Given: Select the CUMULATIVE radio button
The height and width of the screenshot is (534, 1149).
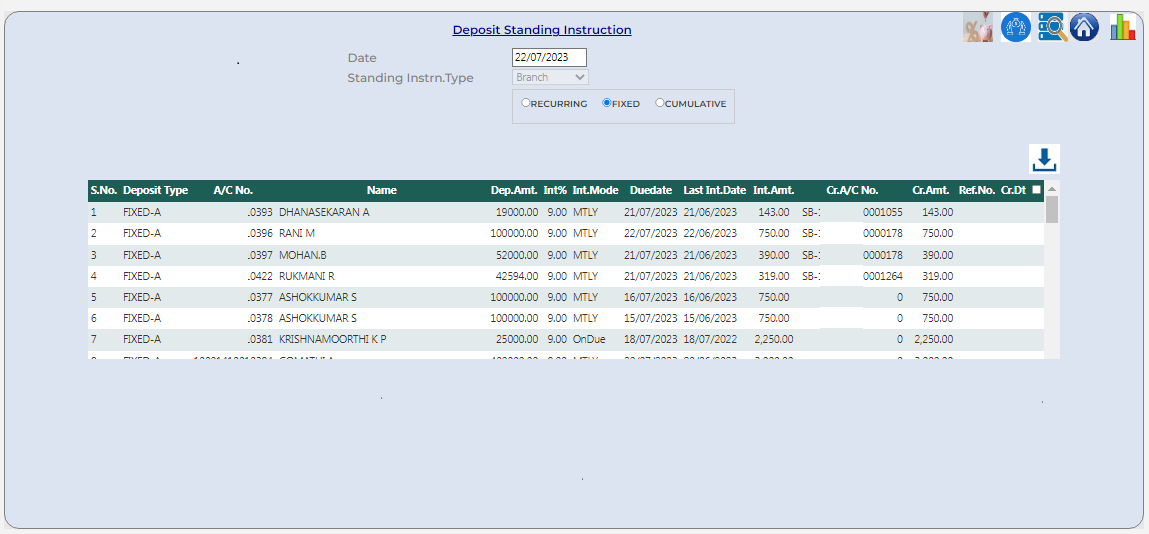Looking at the screenshot, I should click(660, 103).
